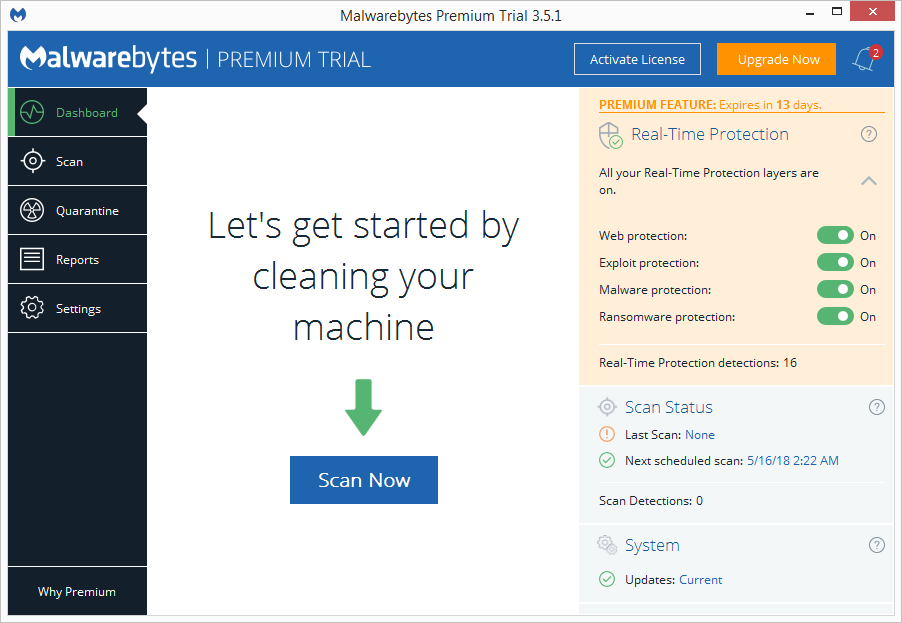
Task: Maximize the Malwarebytes window
Action: pyautogui.click(x=837, y=12)
